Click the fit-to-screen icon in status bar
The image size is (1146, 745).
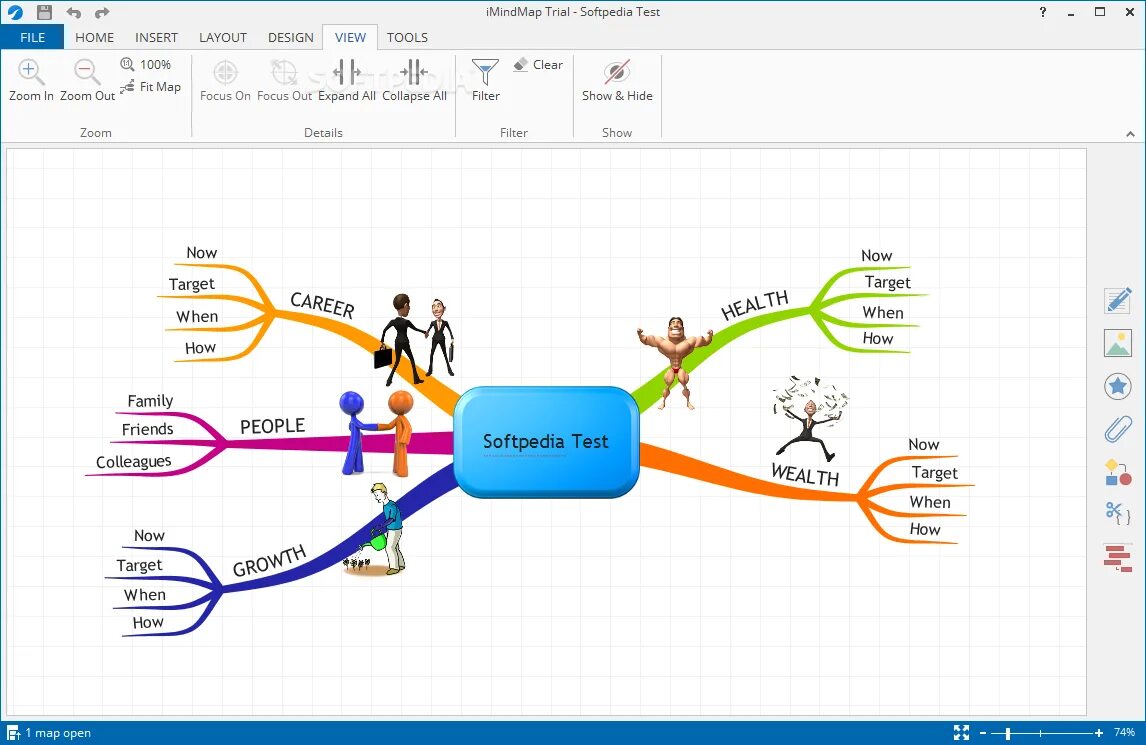click(961, 733)
